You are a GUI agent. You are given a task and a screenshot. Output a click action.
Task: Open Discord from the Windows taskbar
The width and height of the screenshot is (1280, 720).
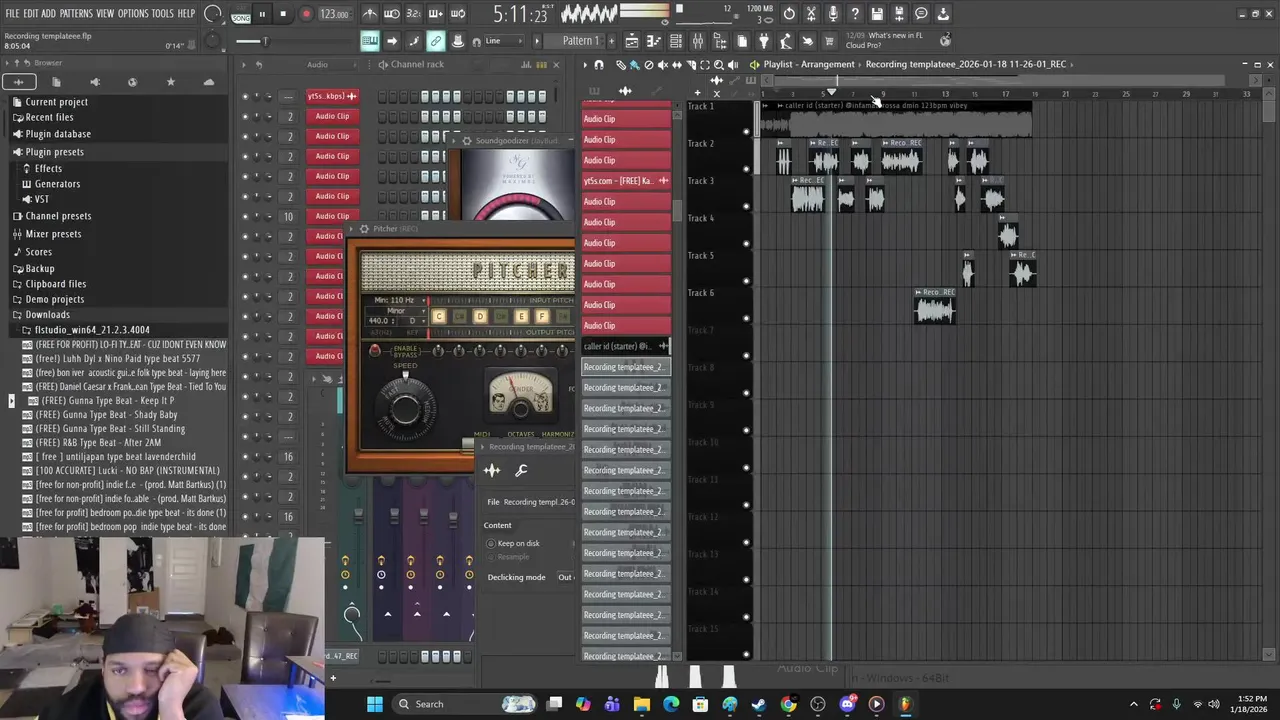click(x=848, y=704)
